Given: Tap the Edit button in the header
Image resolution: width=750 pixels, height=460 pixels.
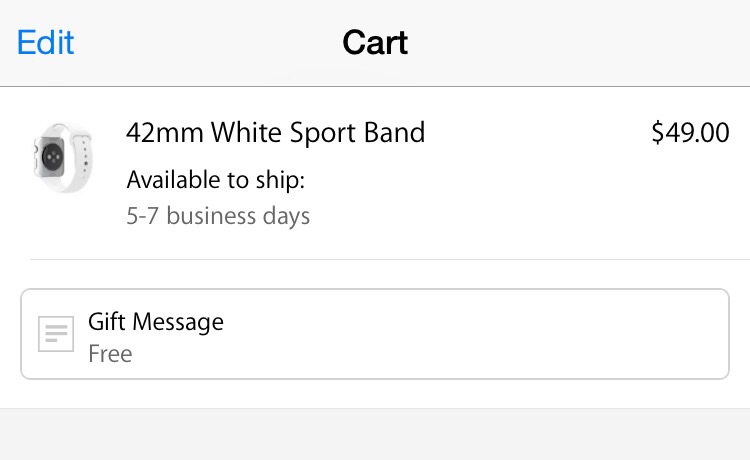Looking at the screenshot, I should 45,43.
